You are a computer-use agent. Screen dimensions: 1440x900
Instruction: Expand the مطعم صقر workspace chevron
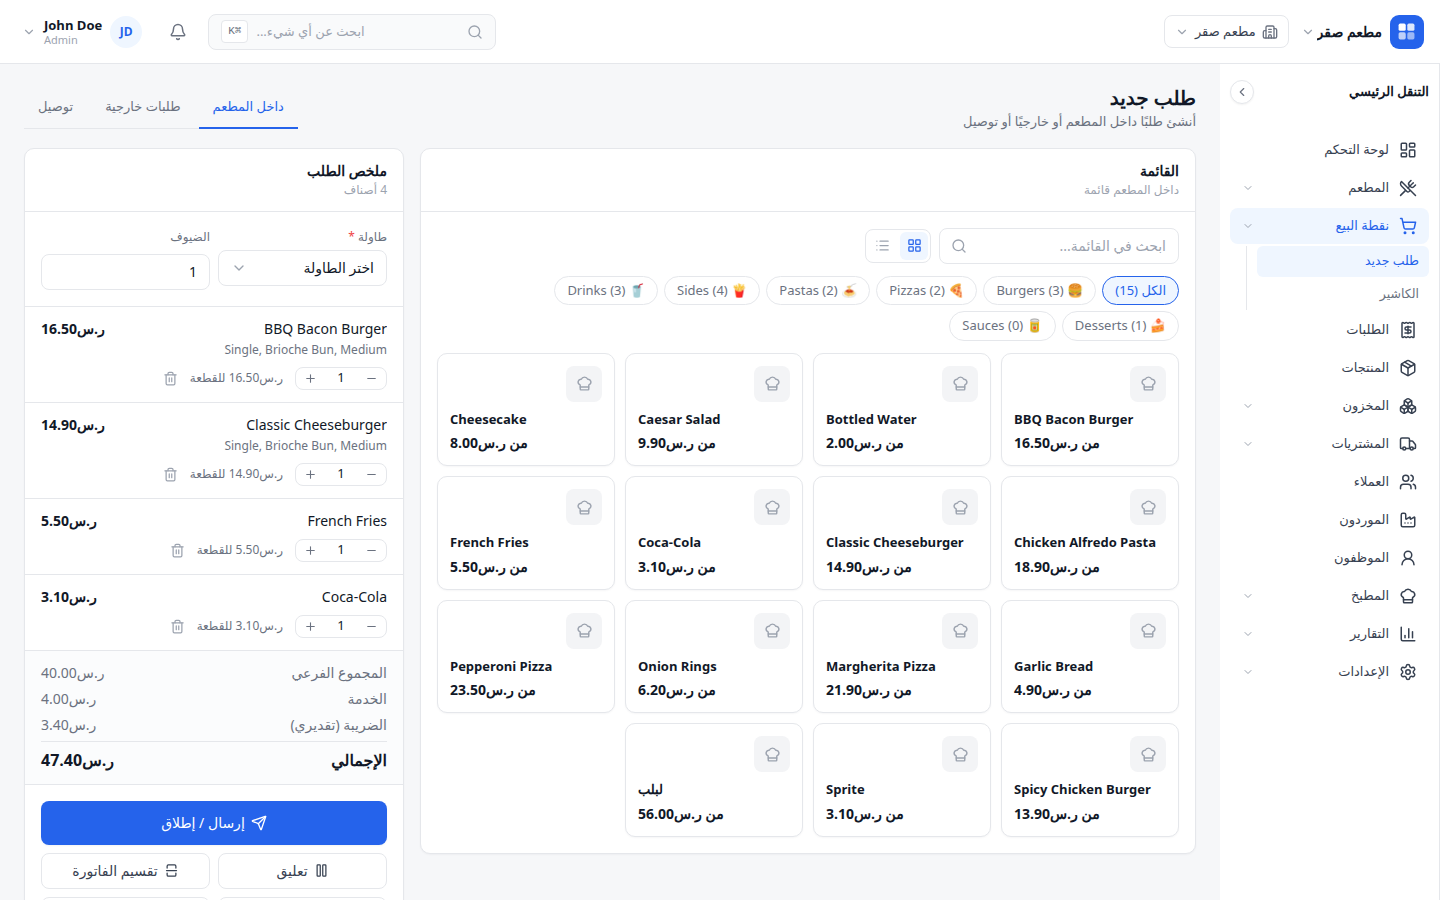coord(1308,32)
